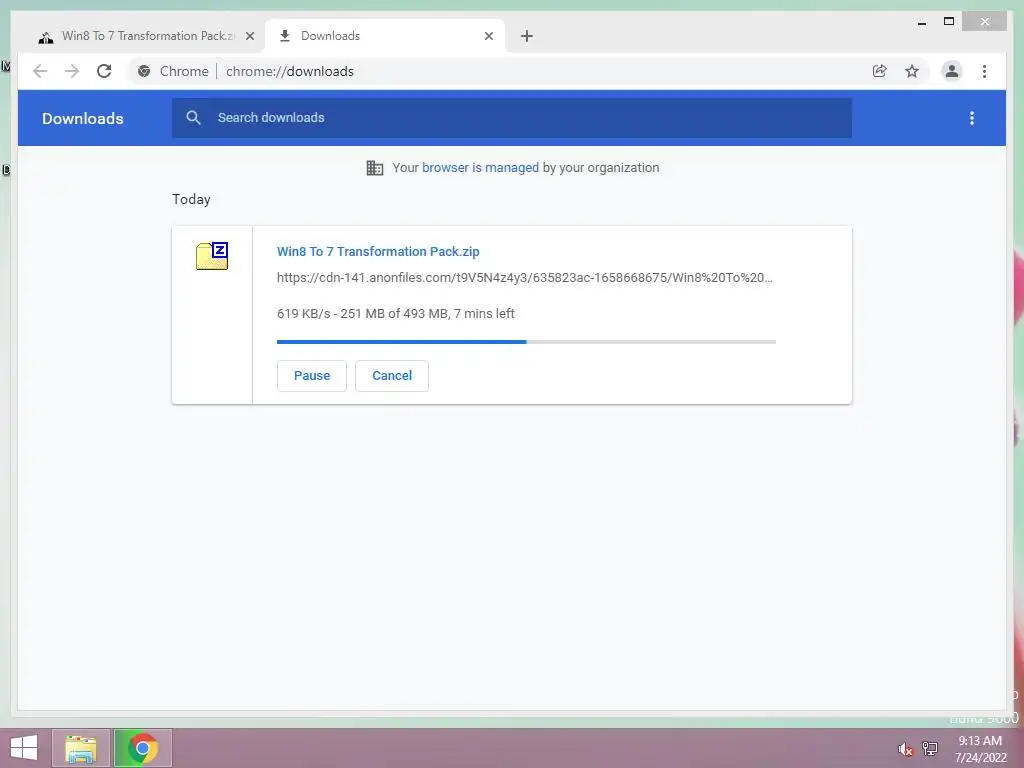The height and width of the screenshot is (768, 1024).
Task: Close the Downloads tab
Action: tap(488, 37)
